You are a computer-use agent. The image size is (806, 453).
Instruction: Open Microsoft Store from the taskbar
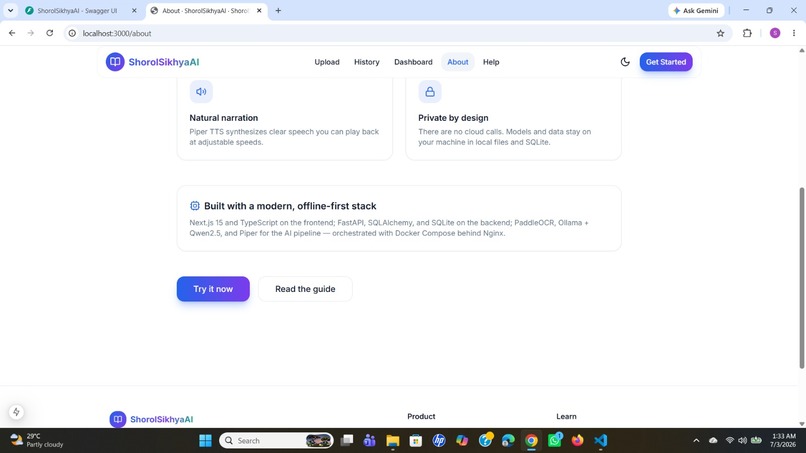[416, 441]
